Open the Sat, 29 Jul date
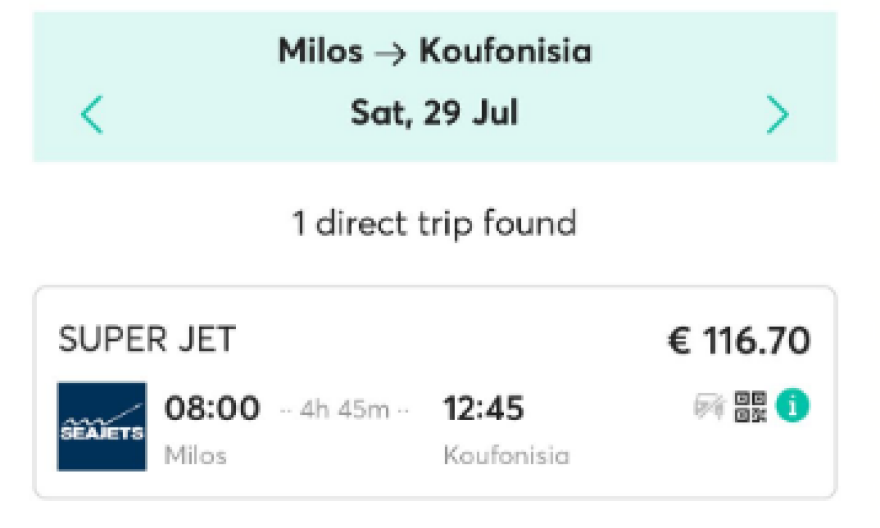 coord(434,113)
